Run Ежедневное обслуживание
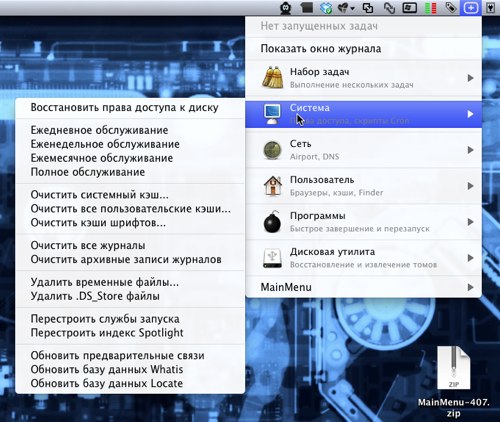 [130, 130]
